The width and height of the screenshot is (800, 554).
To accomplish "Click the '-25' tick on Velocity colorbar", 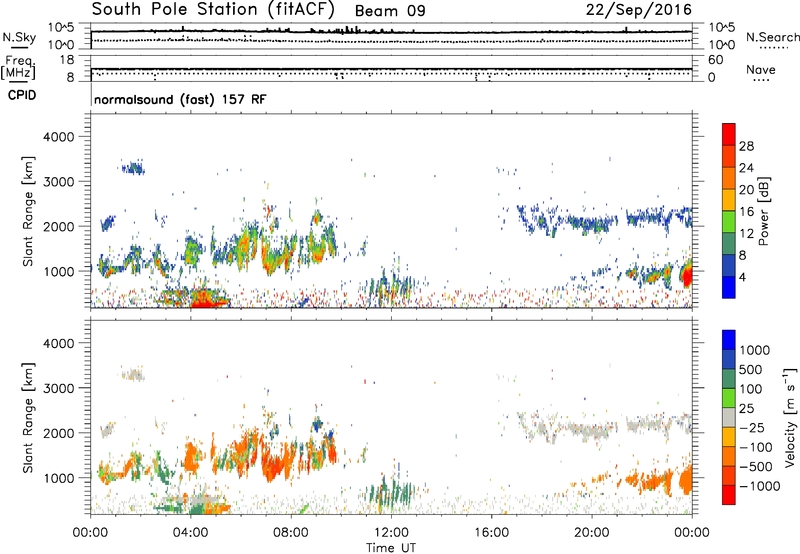I will (x=753, y=428).
